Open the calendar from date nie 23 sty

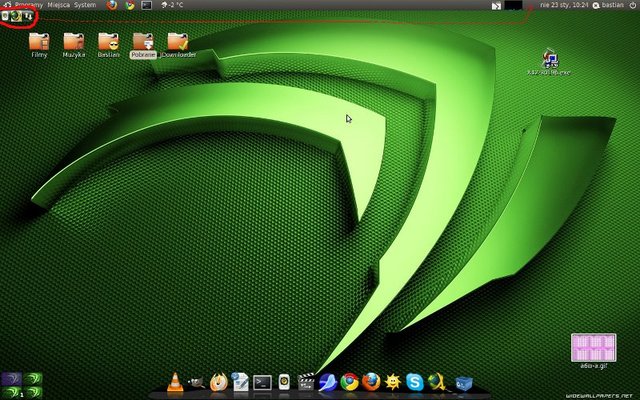click(x=564, y=5)
